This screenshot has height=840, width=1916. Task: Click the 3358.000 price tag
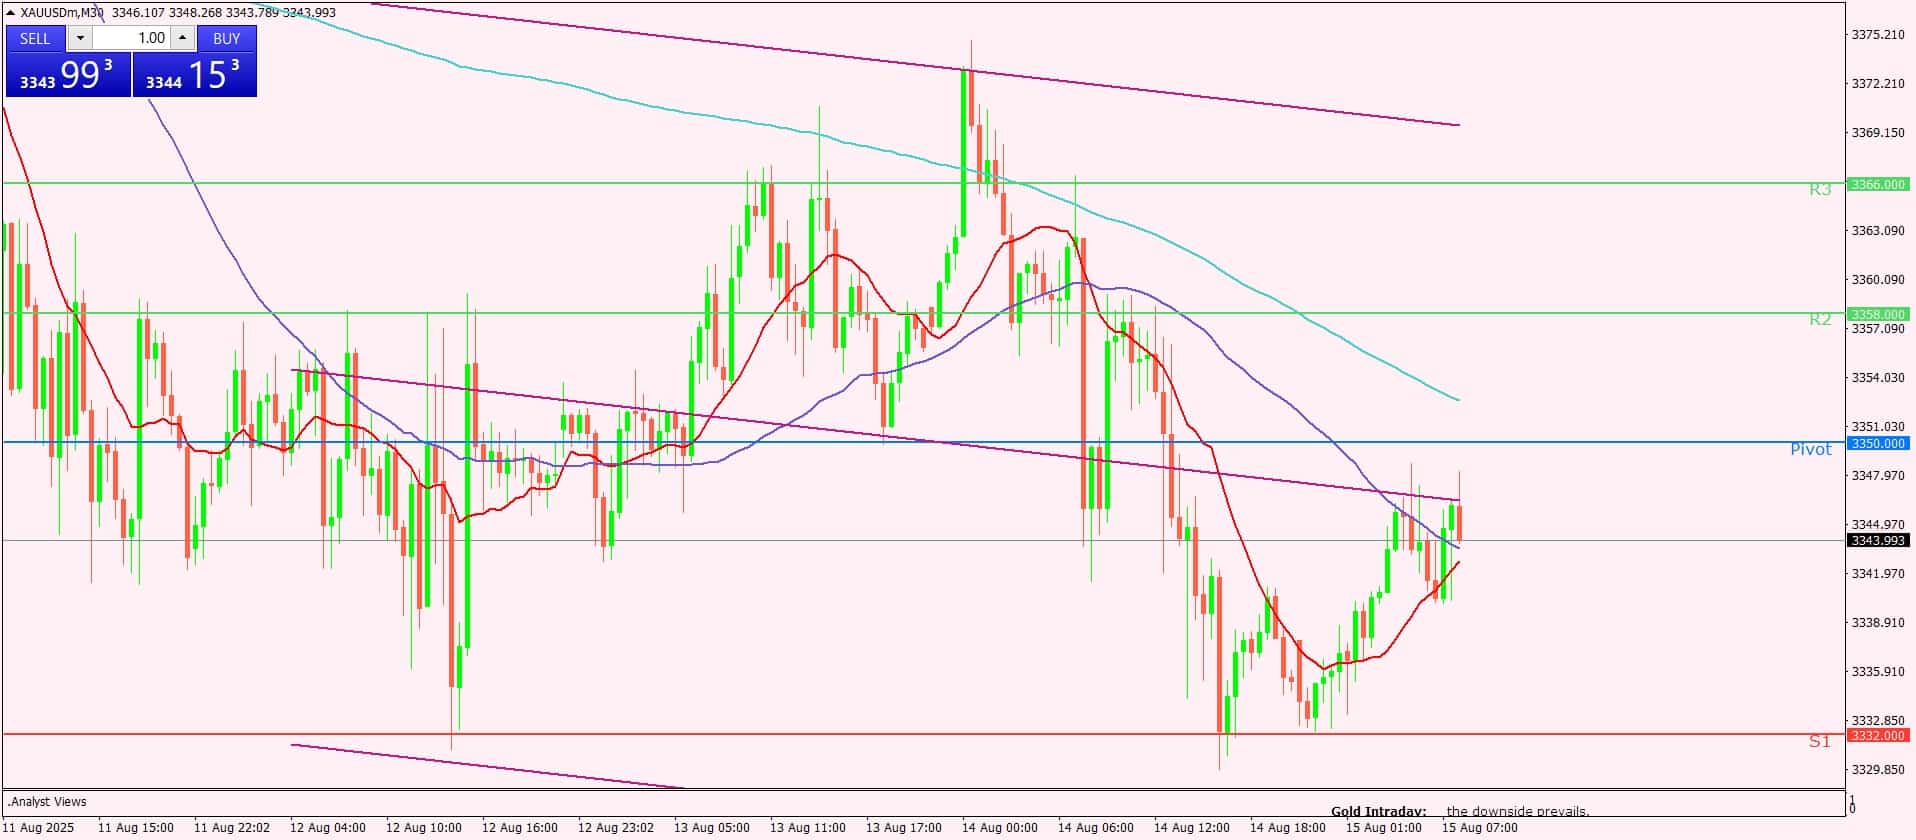1877,314
